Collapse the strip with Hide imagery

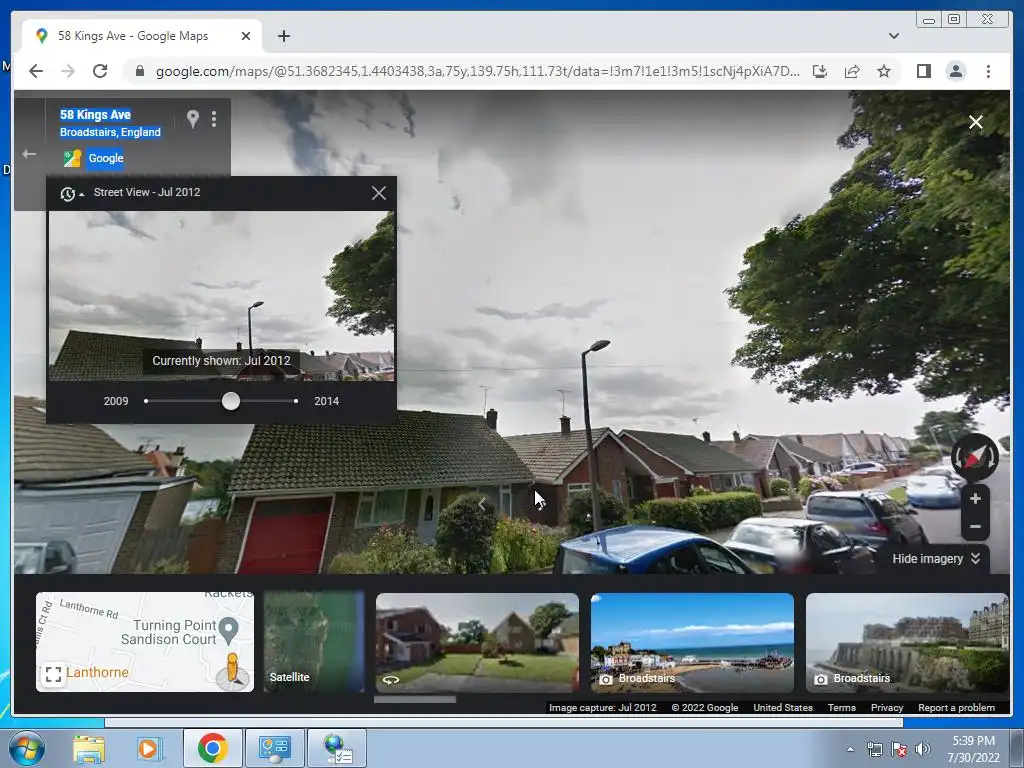point(936,559)
